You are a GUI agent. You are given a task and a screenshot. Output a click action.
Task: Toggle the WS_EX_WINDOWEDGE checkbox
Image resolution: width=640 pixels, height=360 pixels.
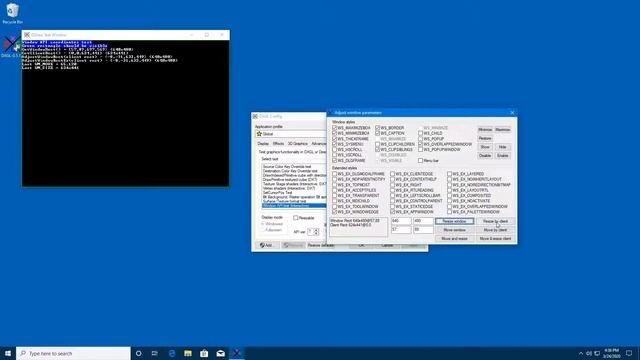coord(356,212)
